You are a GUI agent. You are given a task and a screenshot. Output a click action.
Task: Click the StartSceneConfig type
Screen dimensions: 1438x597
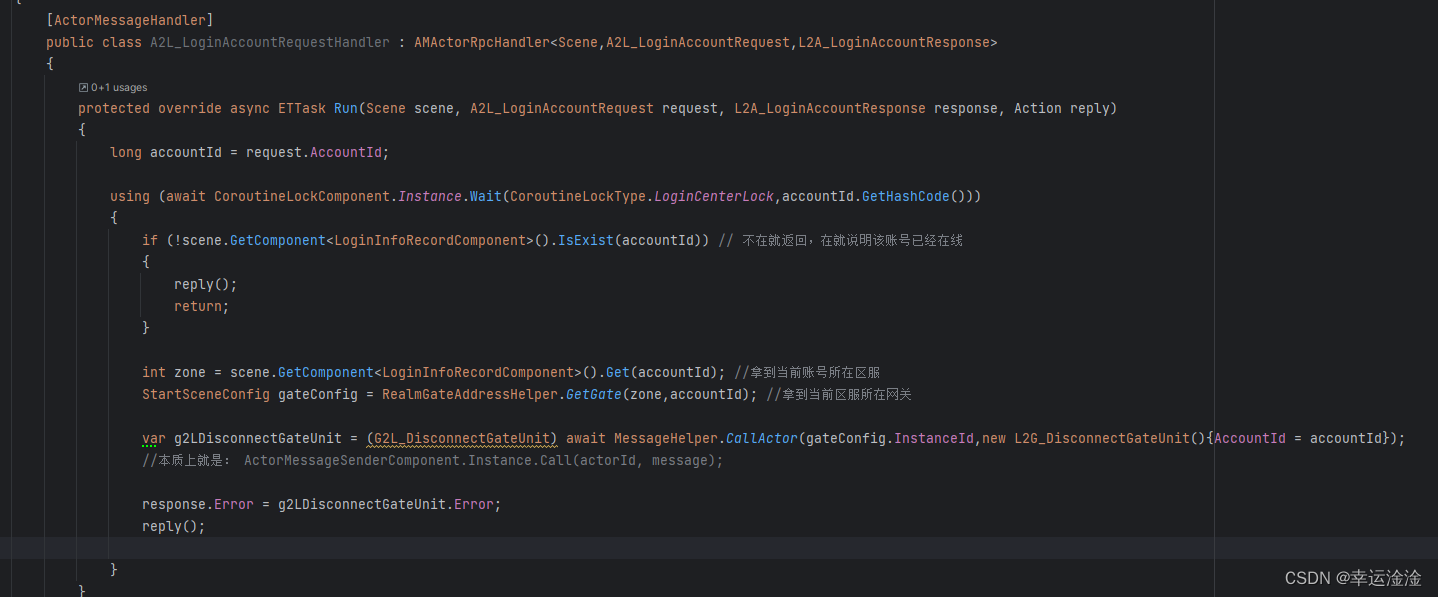(206, 394)
